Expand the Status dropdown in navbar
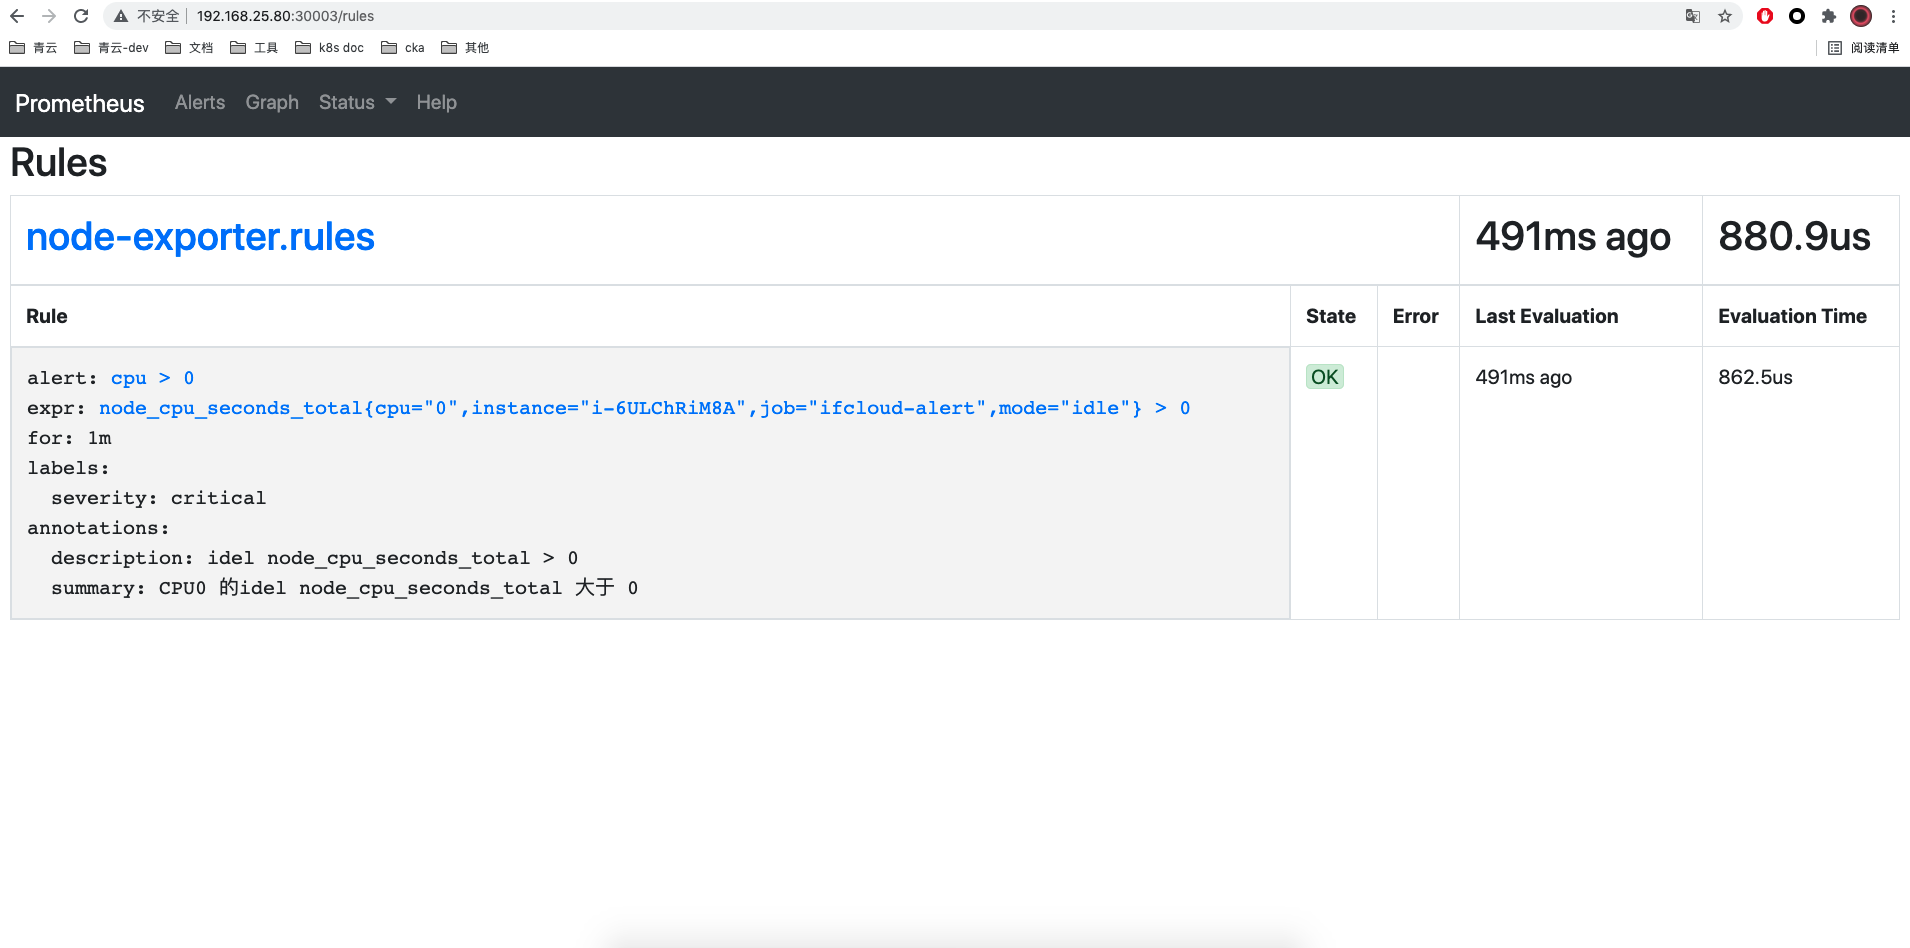1910x948 pixels. pyautogui.click(x=357, y=102)
